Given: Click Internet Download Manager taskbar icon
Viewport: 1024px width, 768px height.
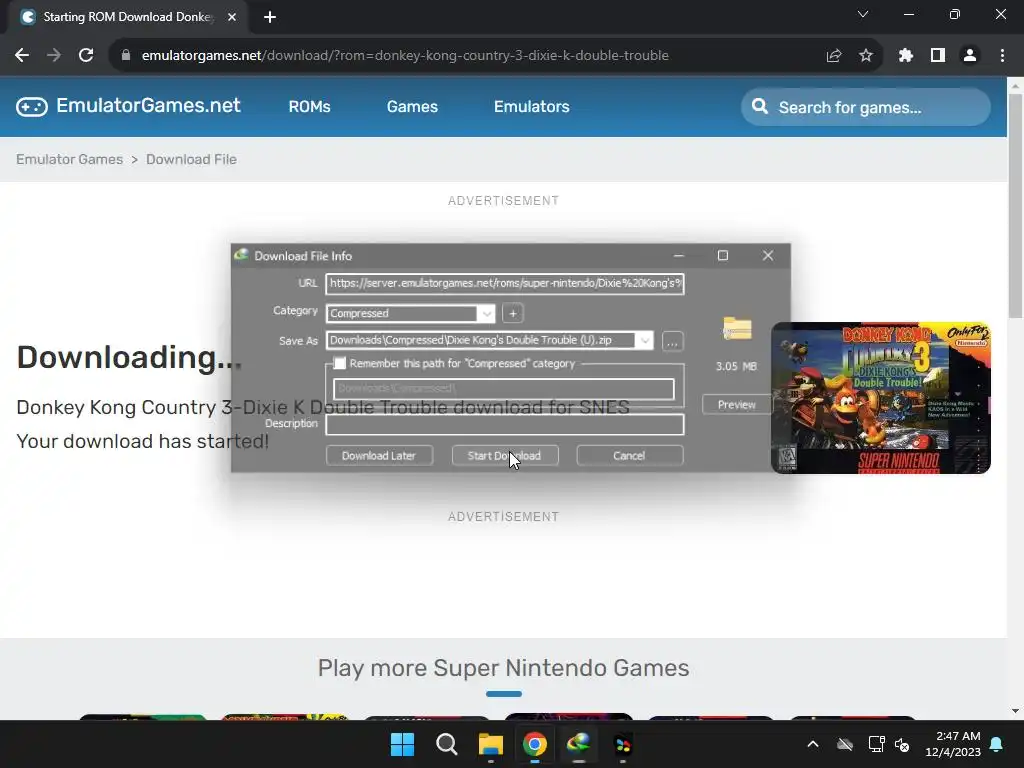Looking at the screenshot, I should point(579,744).
